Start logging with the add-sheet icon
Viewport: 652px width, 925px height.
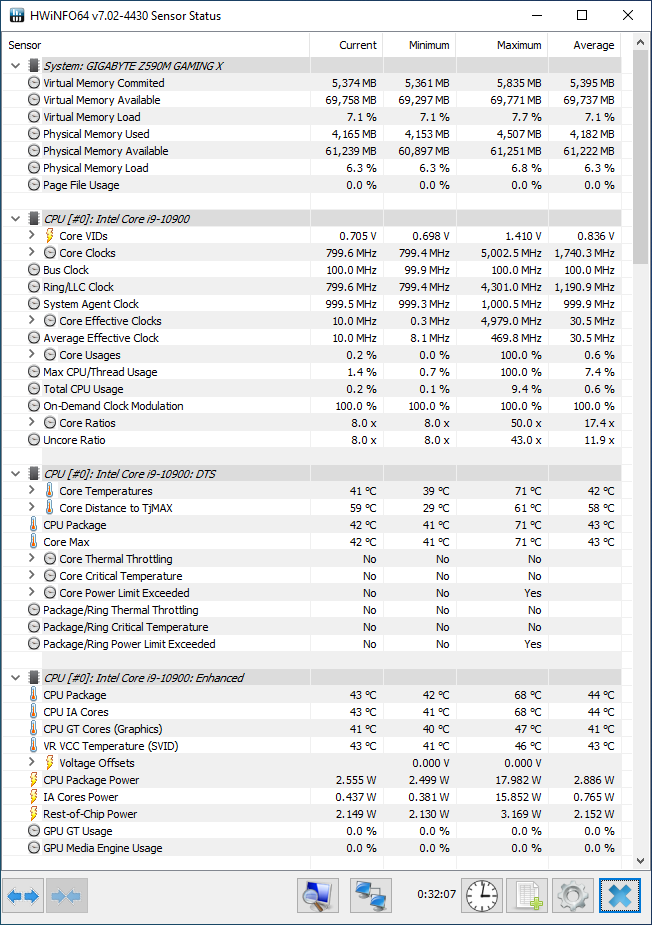[528, 896]
